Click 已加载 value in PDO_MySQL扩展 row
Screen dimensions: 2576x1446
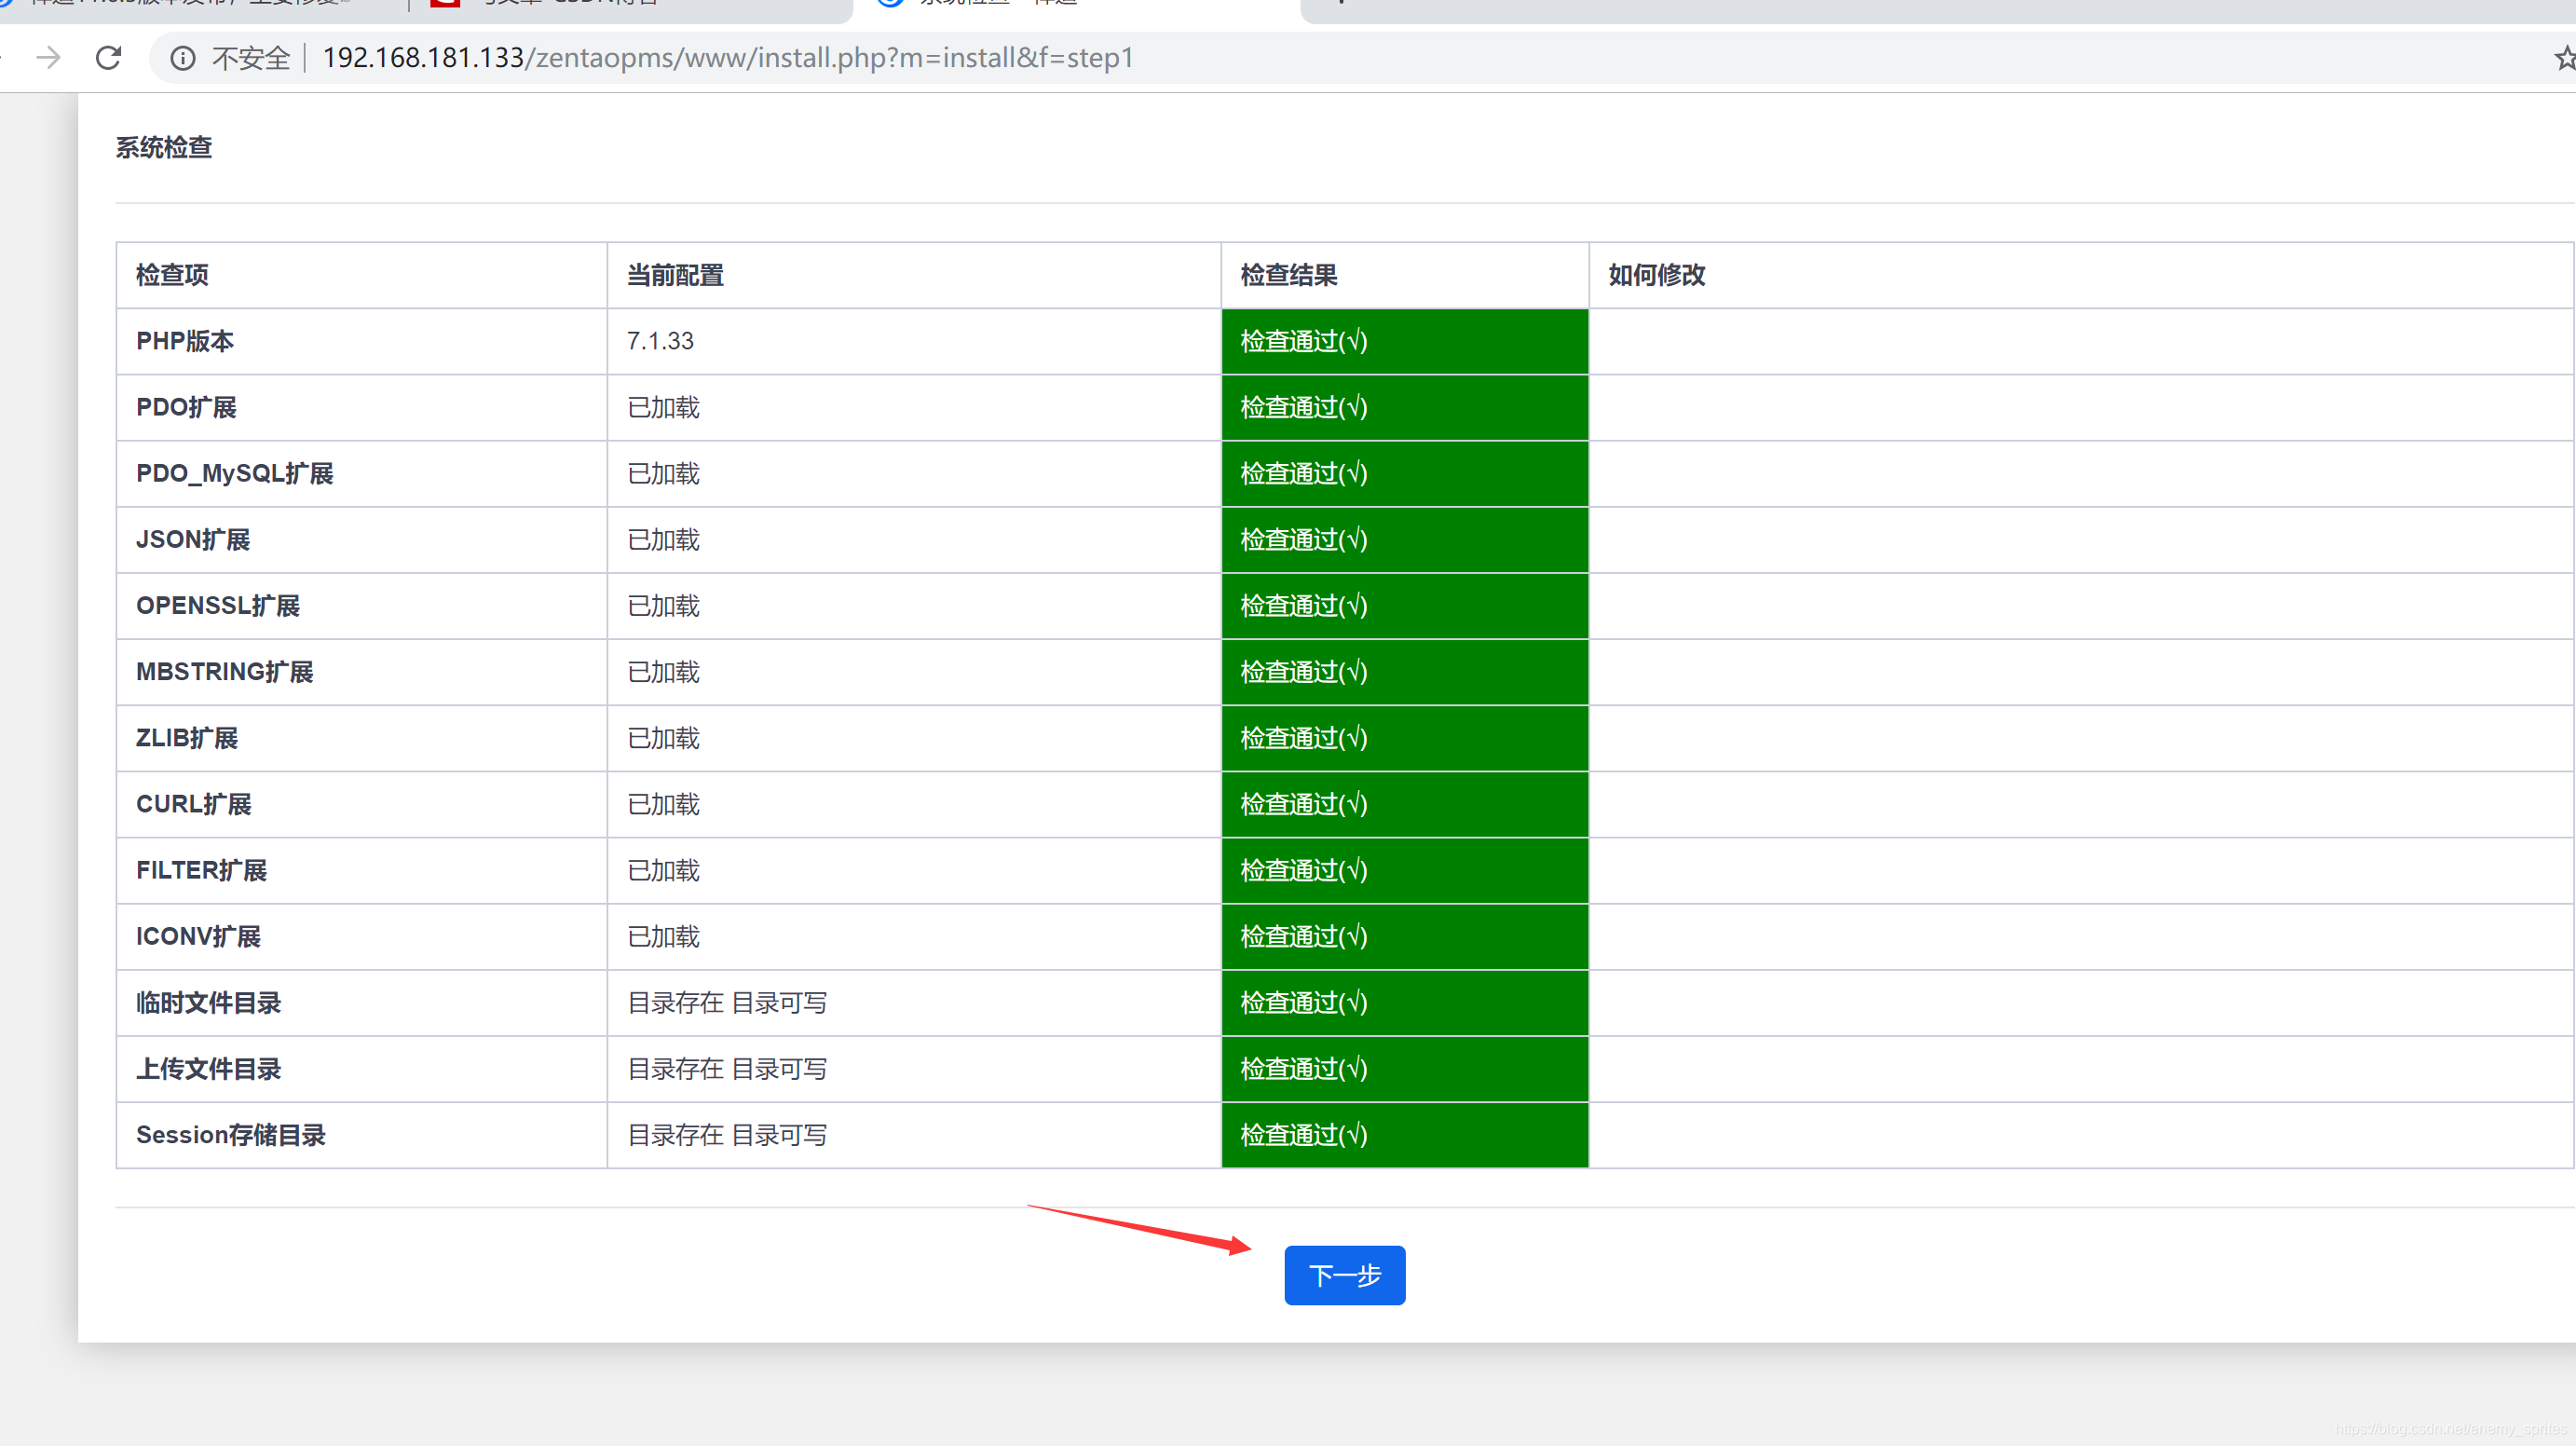(x=663, y=473)
